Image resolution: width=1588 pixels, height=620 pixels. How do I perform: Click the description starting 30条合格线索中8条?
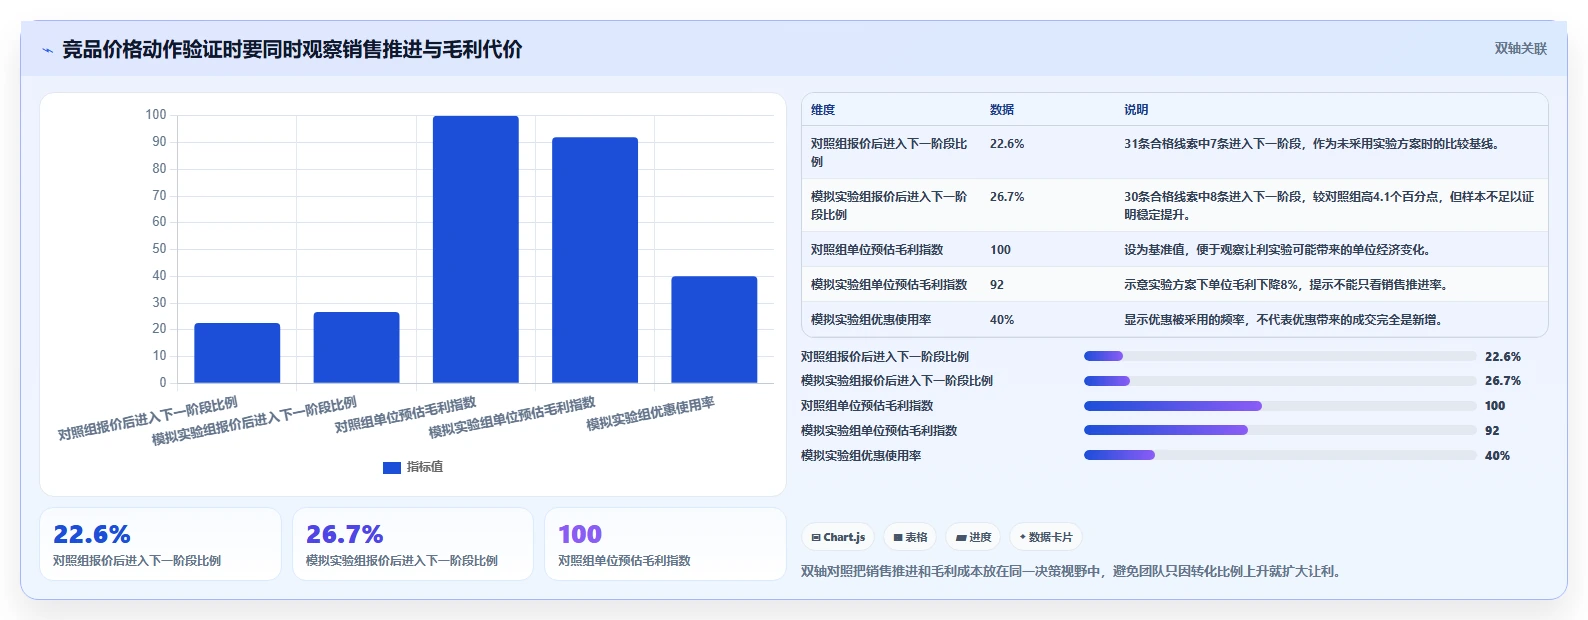1329,205
